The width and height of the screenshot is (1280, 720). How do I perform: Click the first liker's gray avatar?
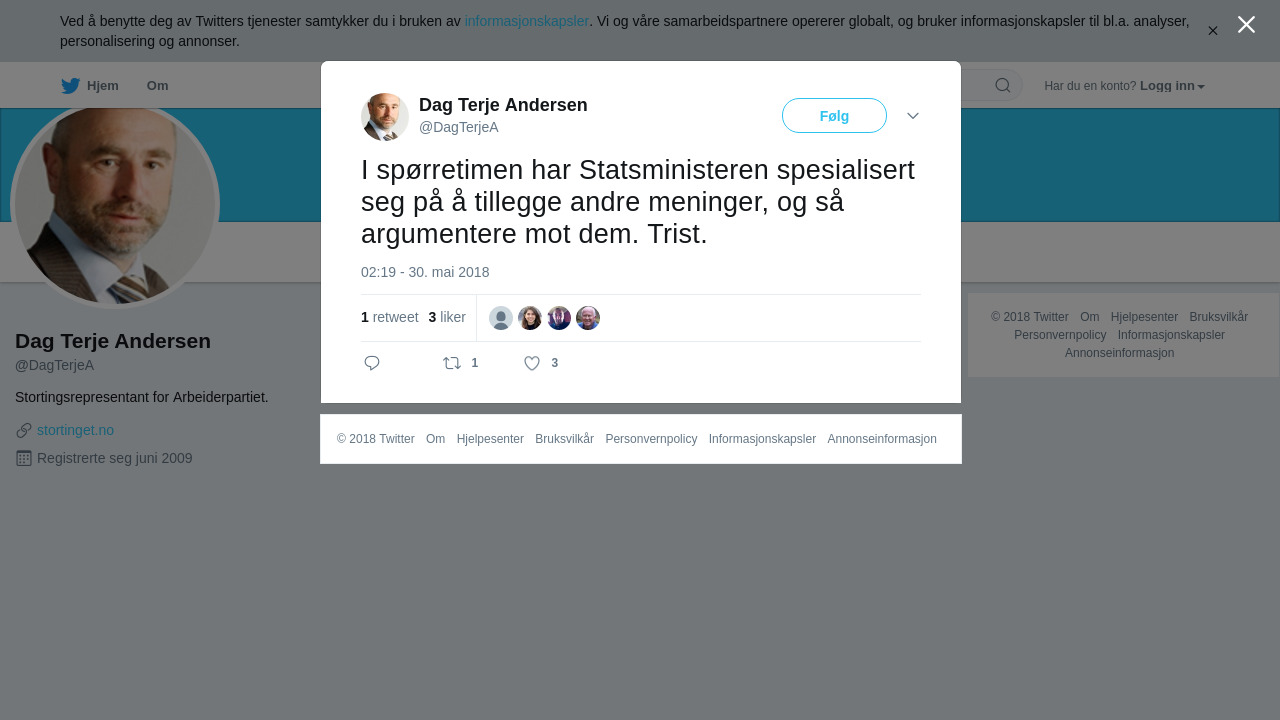tap(501, 318)
